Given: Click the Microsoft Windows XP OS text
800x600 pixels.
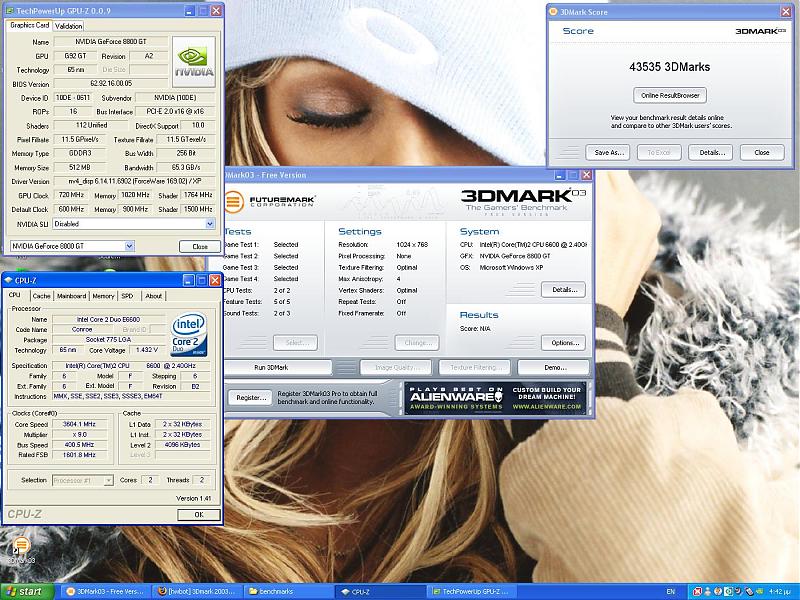Looking at the screenshot, I should click(511, 267).
